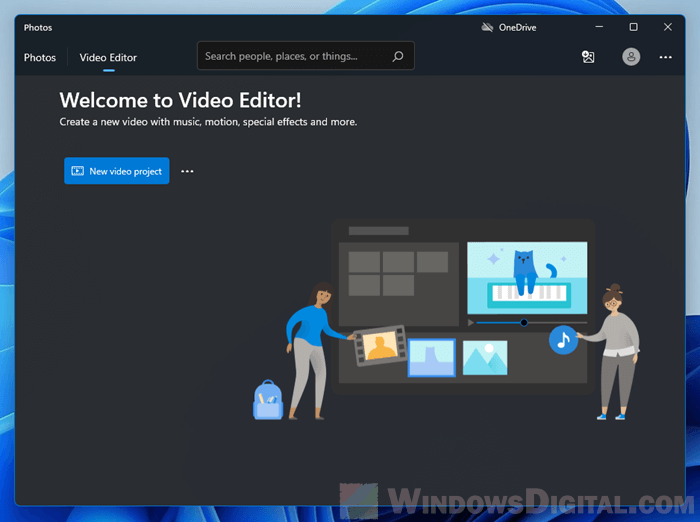
Task: Open more options beside New video project
Action: tap(187, 171)
